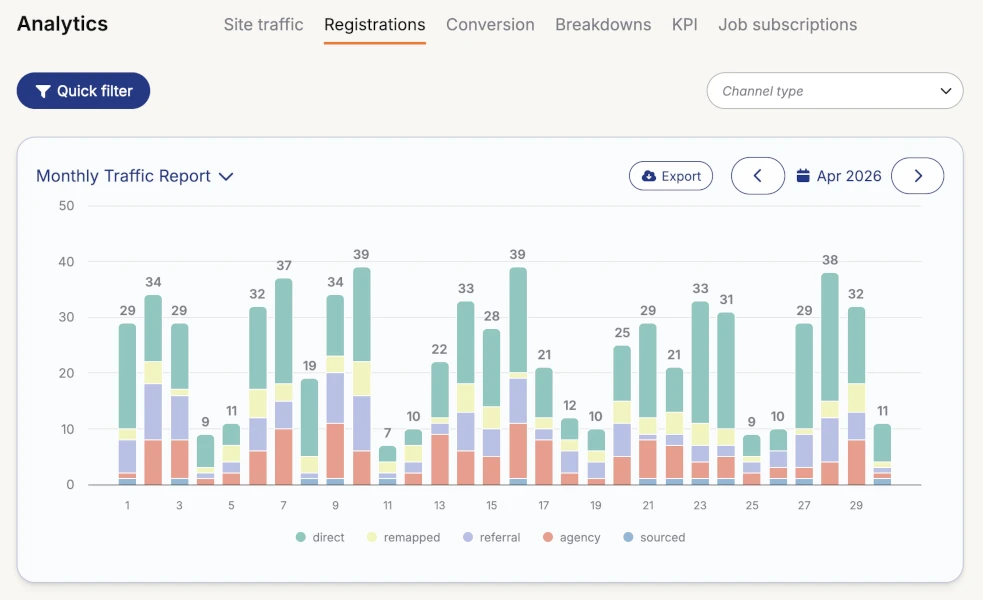The image size is (983, 600).
Task: Click the Quick filter button
Action: pos(83,91)
